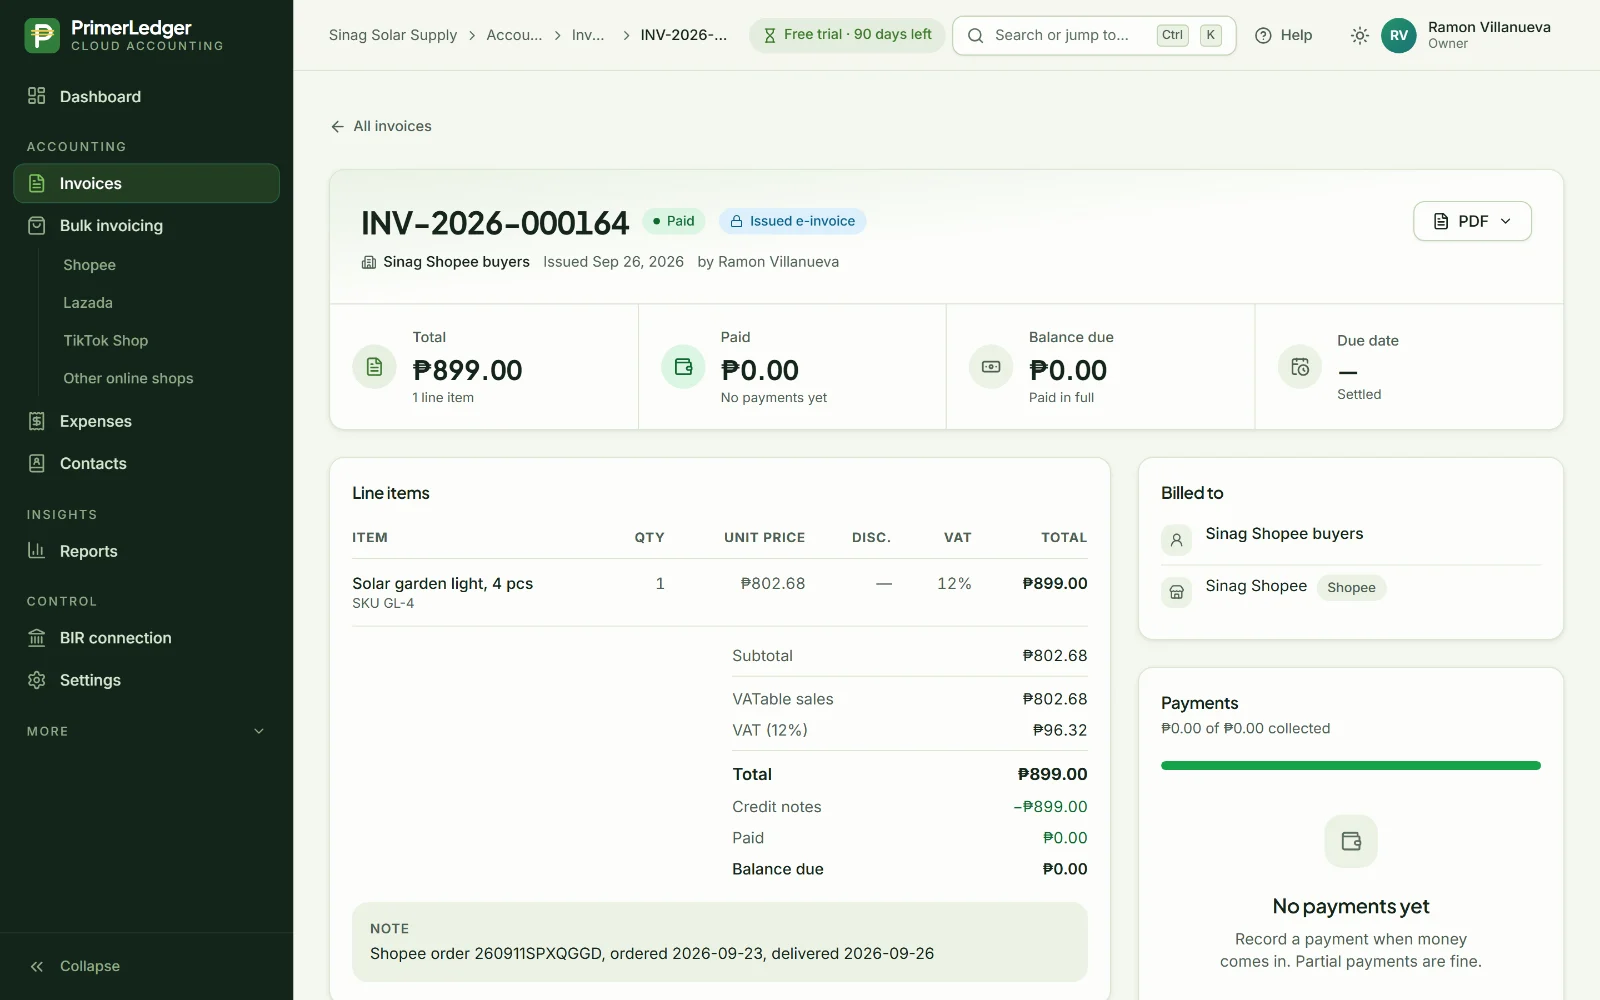1600x1000 pixels.
Task: Click the payments collected progress bar
Action: (1351, 766)
